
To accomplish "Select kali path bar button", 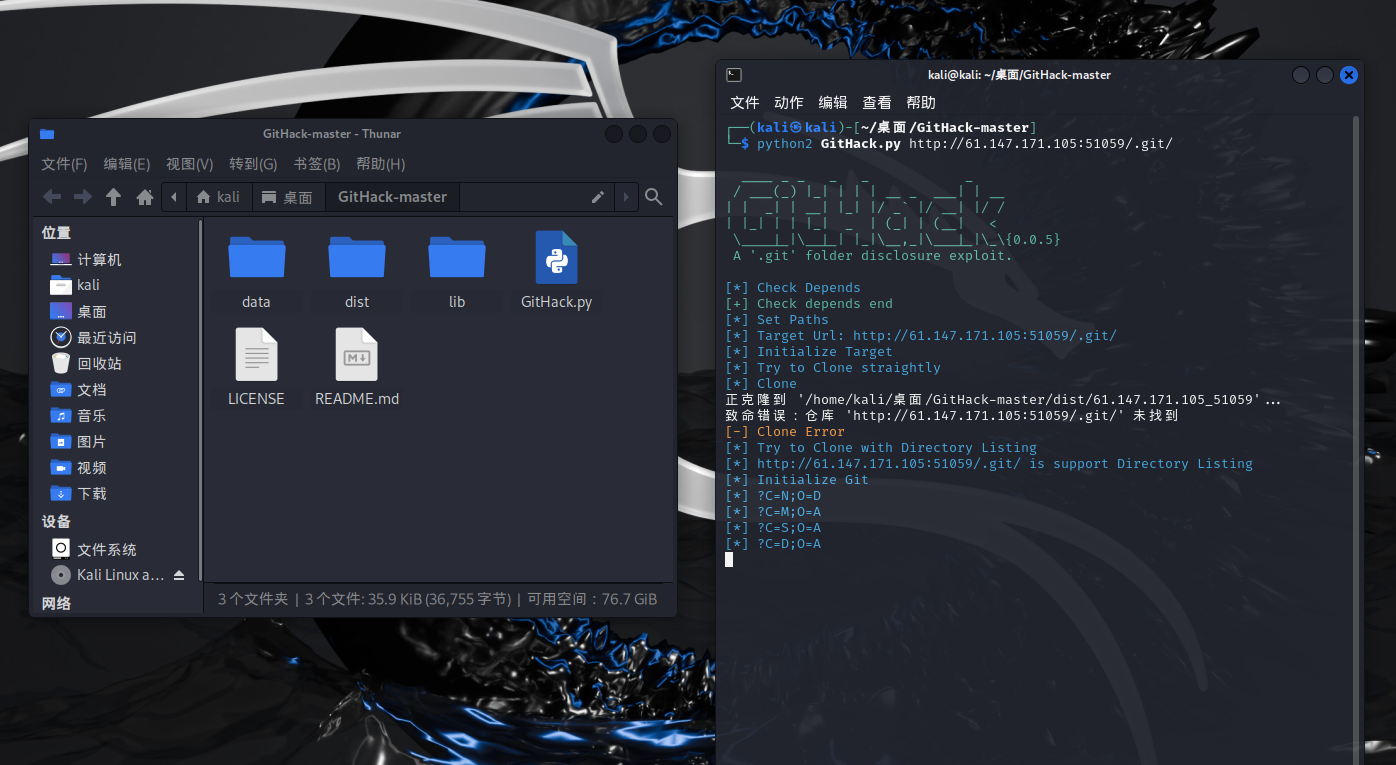I will tap(219, 197).
